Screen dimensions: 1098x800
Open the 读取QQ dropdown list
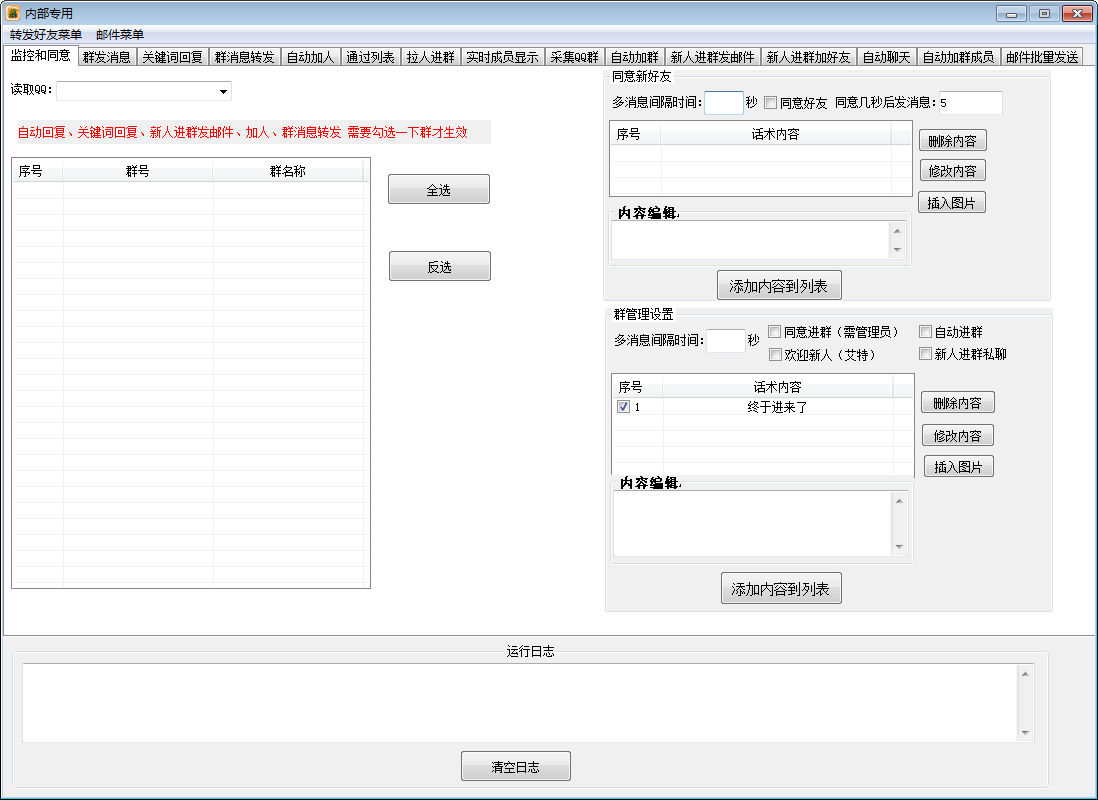coord(224,91)
